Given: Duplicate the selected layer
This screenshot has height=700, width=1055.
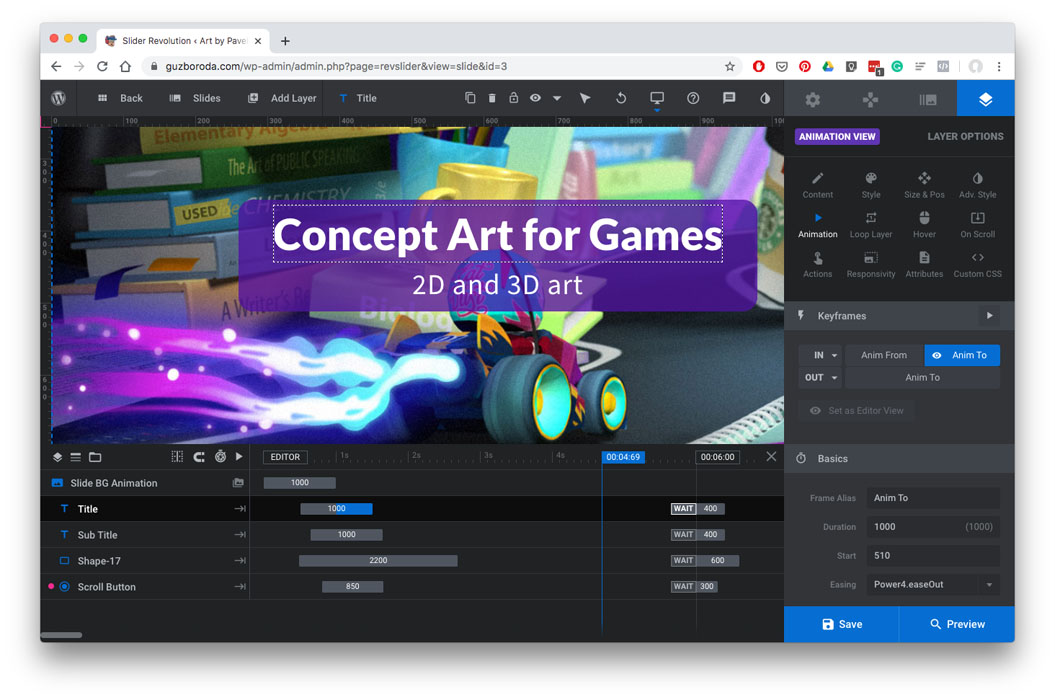Looking at the screenshot, I should (470, 98).
